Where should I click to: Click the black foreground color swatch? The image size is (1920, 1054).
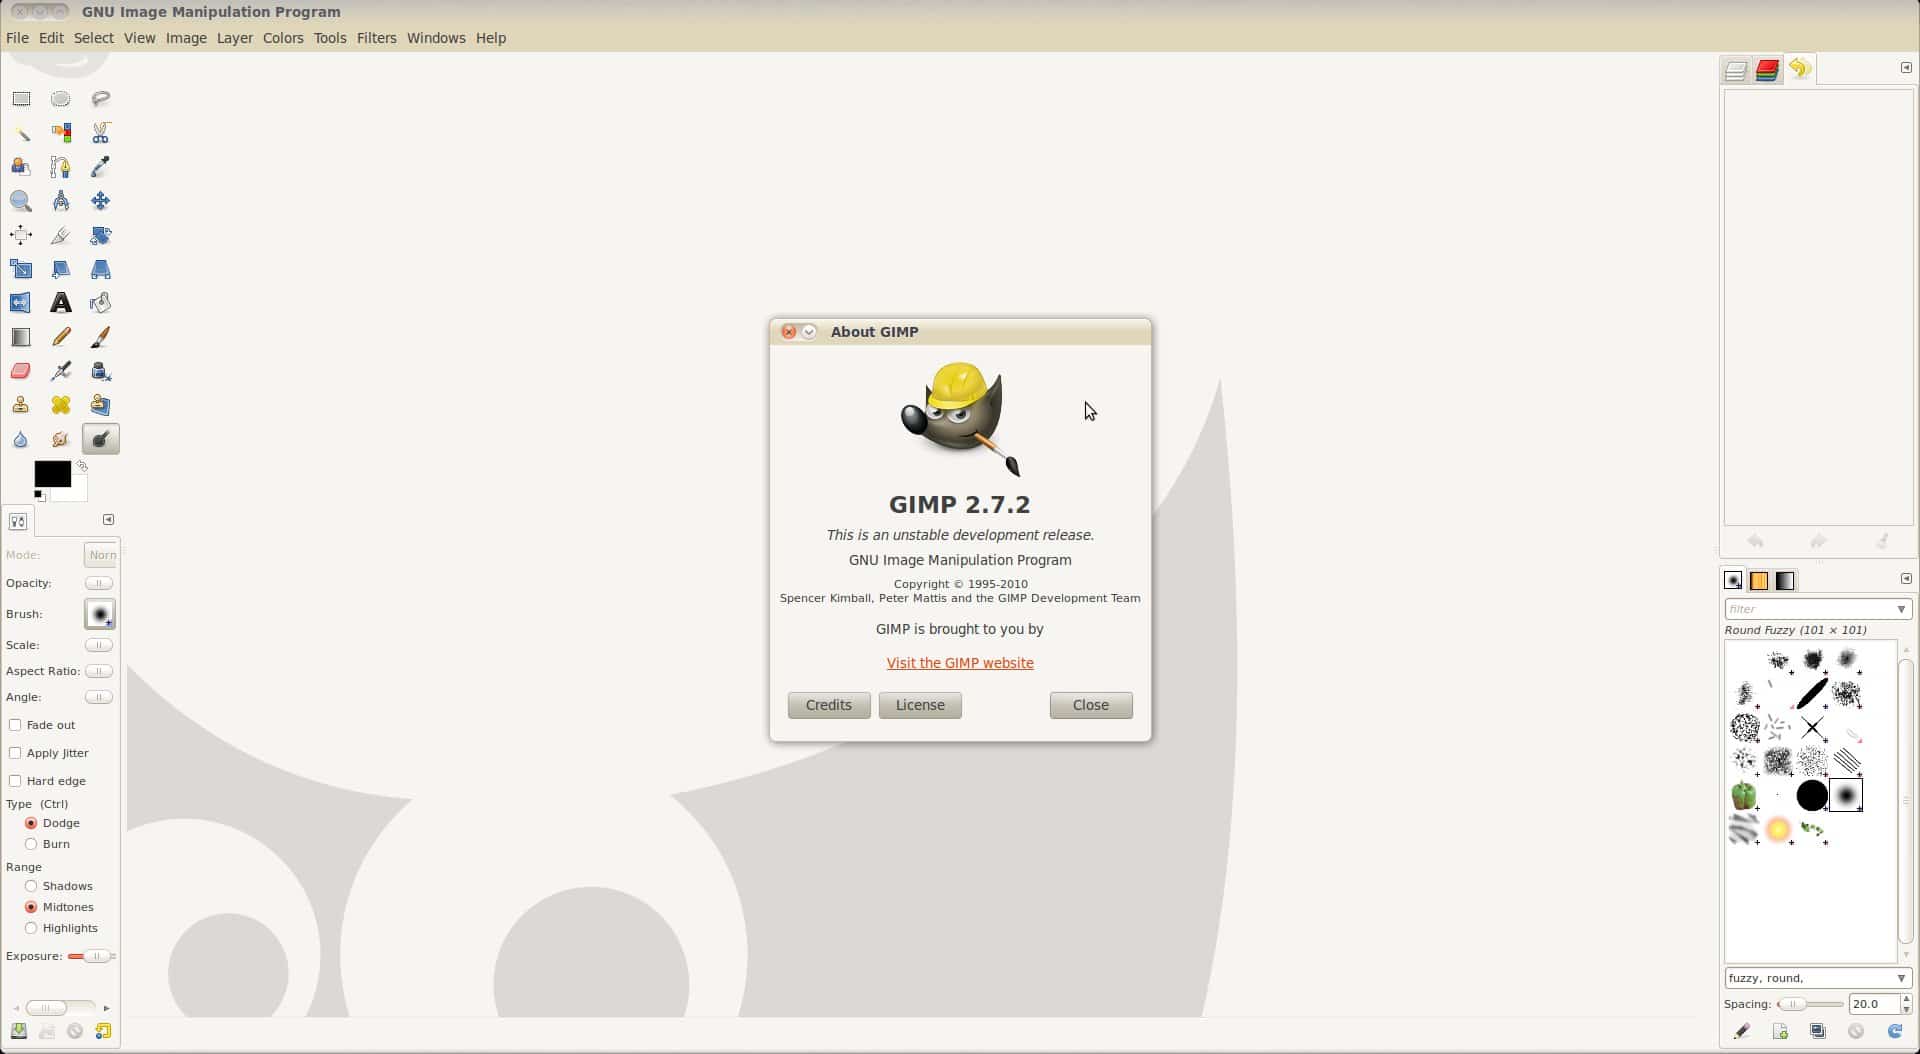pyautogui.click(x=52, y=473)
